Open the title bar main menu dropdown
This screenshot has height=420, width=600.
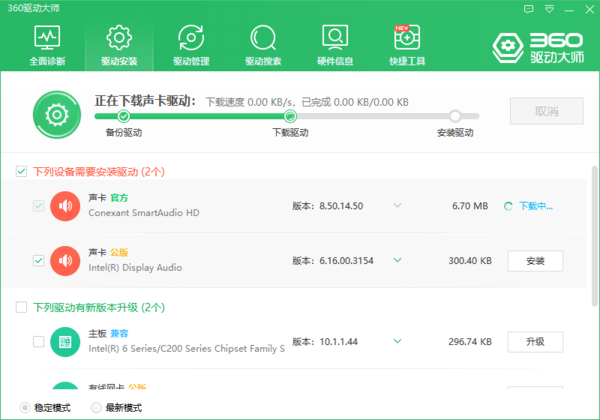548,8
